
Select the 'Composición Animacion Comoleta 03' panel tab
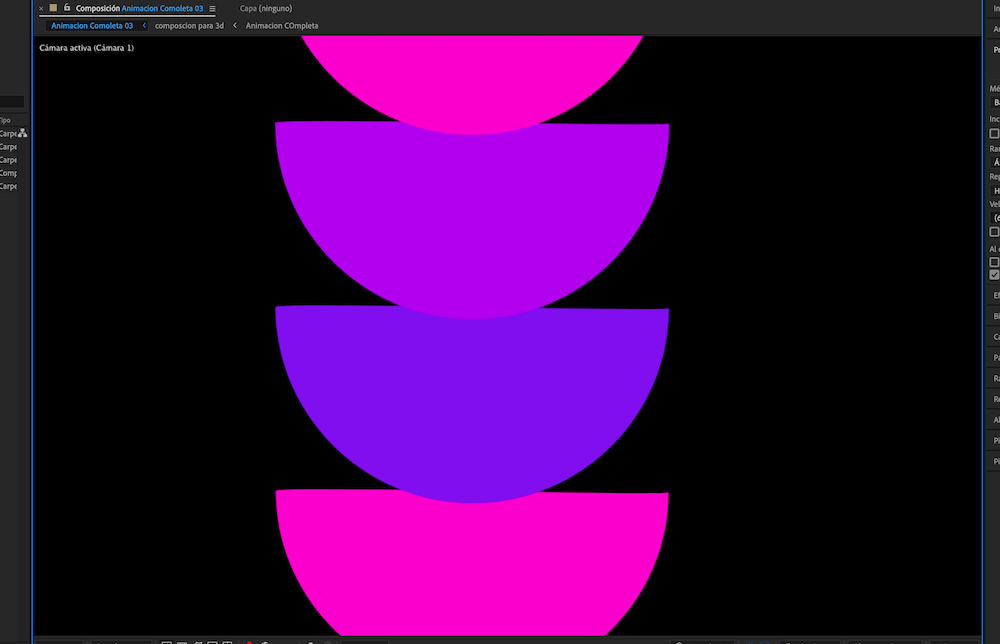click(x=139, y=8)
